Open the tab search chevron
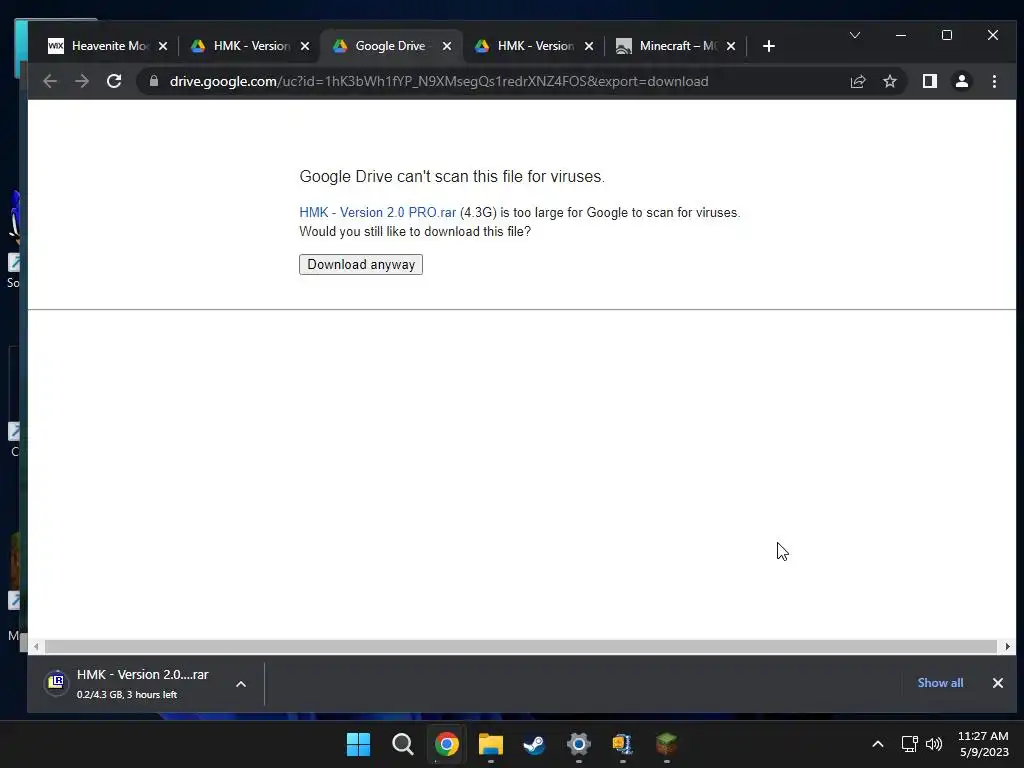Viewport: 1024px width, 768px height. tap(854, 35)
